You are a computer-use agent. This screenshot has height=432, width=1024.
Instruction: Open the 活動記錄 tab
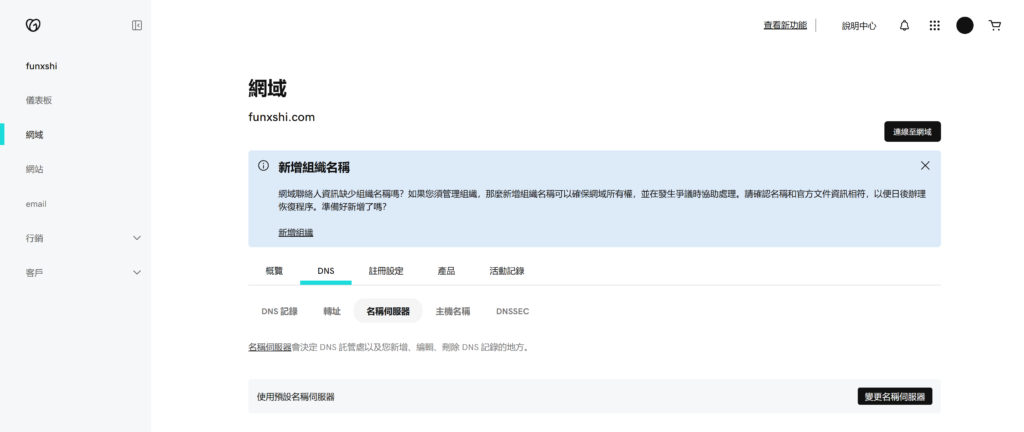506,271
